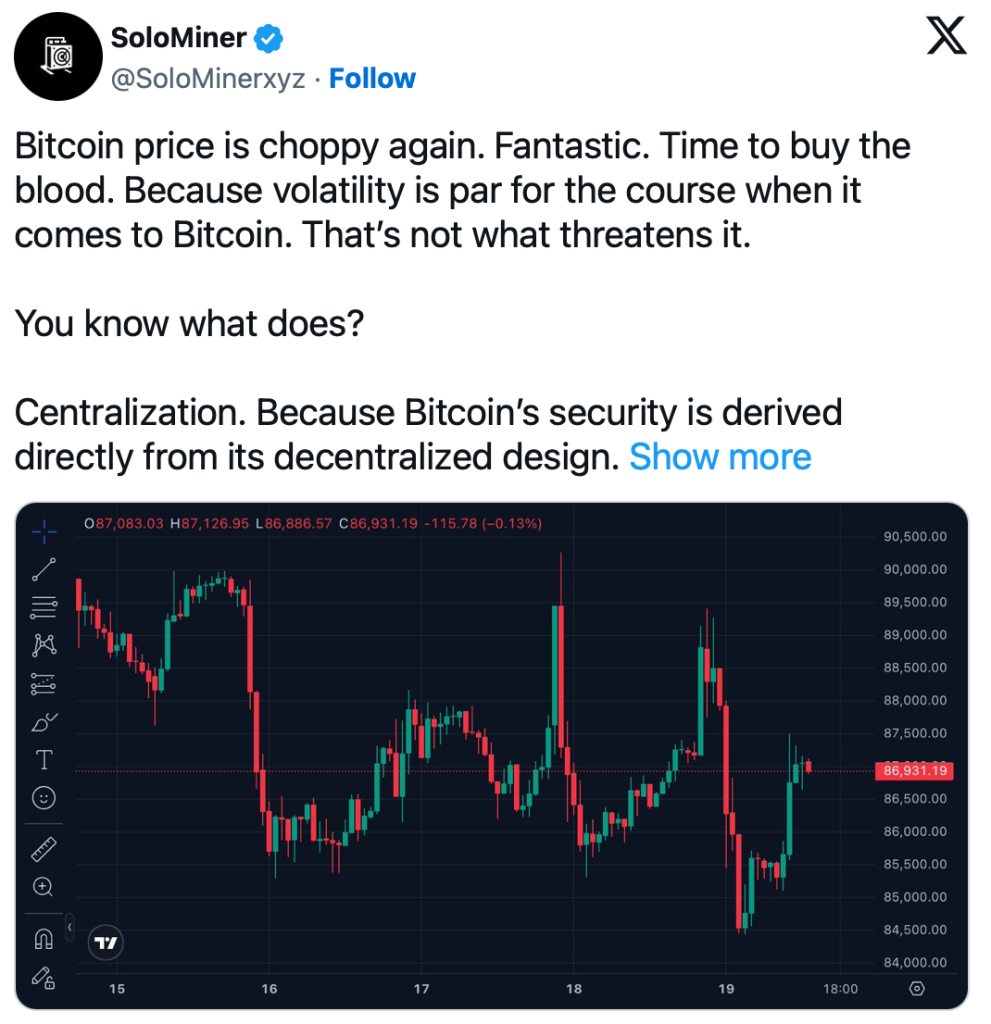
Task: Select the XABCD pattern tool
Action: [x=44, y=645]
